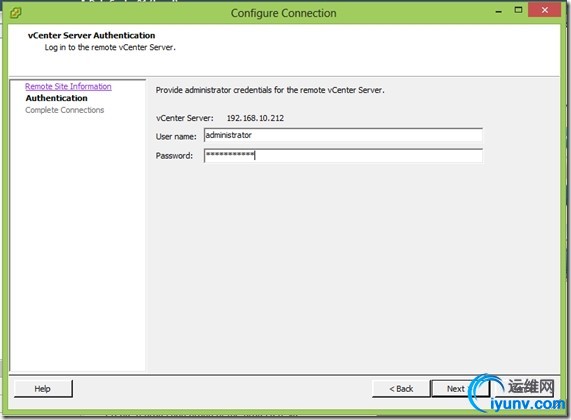The image size is (571, 420).
Task: Go back with the < Back button
Action: pyautogui.click(x=401, y=389)
